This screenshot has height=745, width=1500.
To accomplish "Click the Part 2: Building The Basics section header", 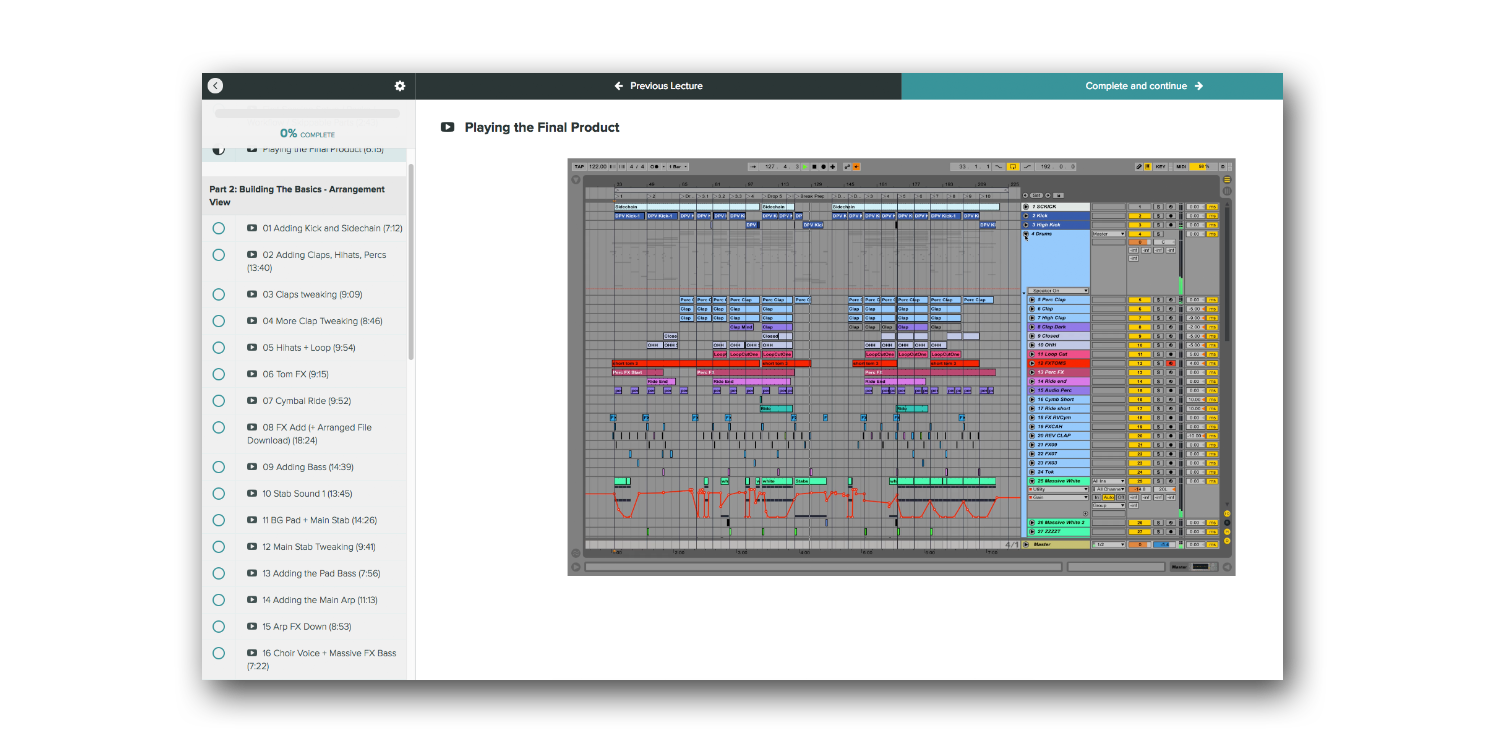I will coord(304,195).
